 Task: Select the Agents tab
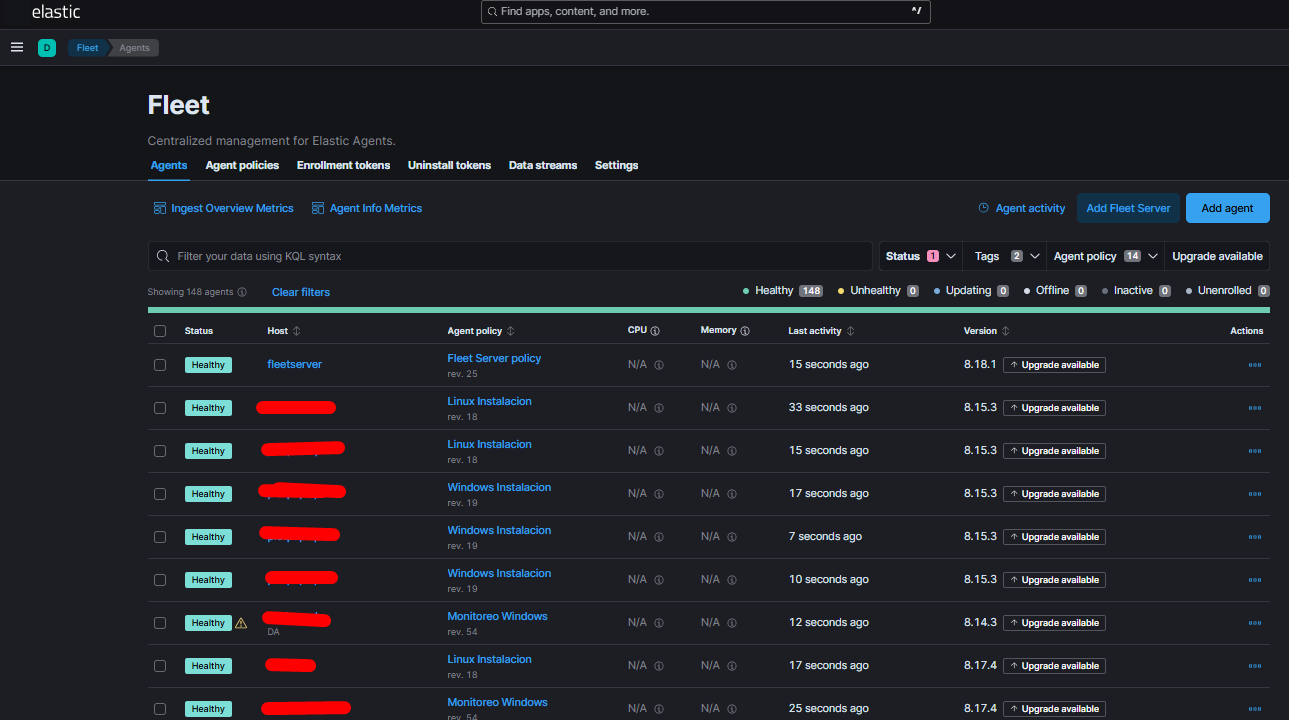169,165
